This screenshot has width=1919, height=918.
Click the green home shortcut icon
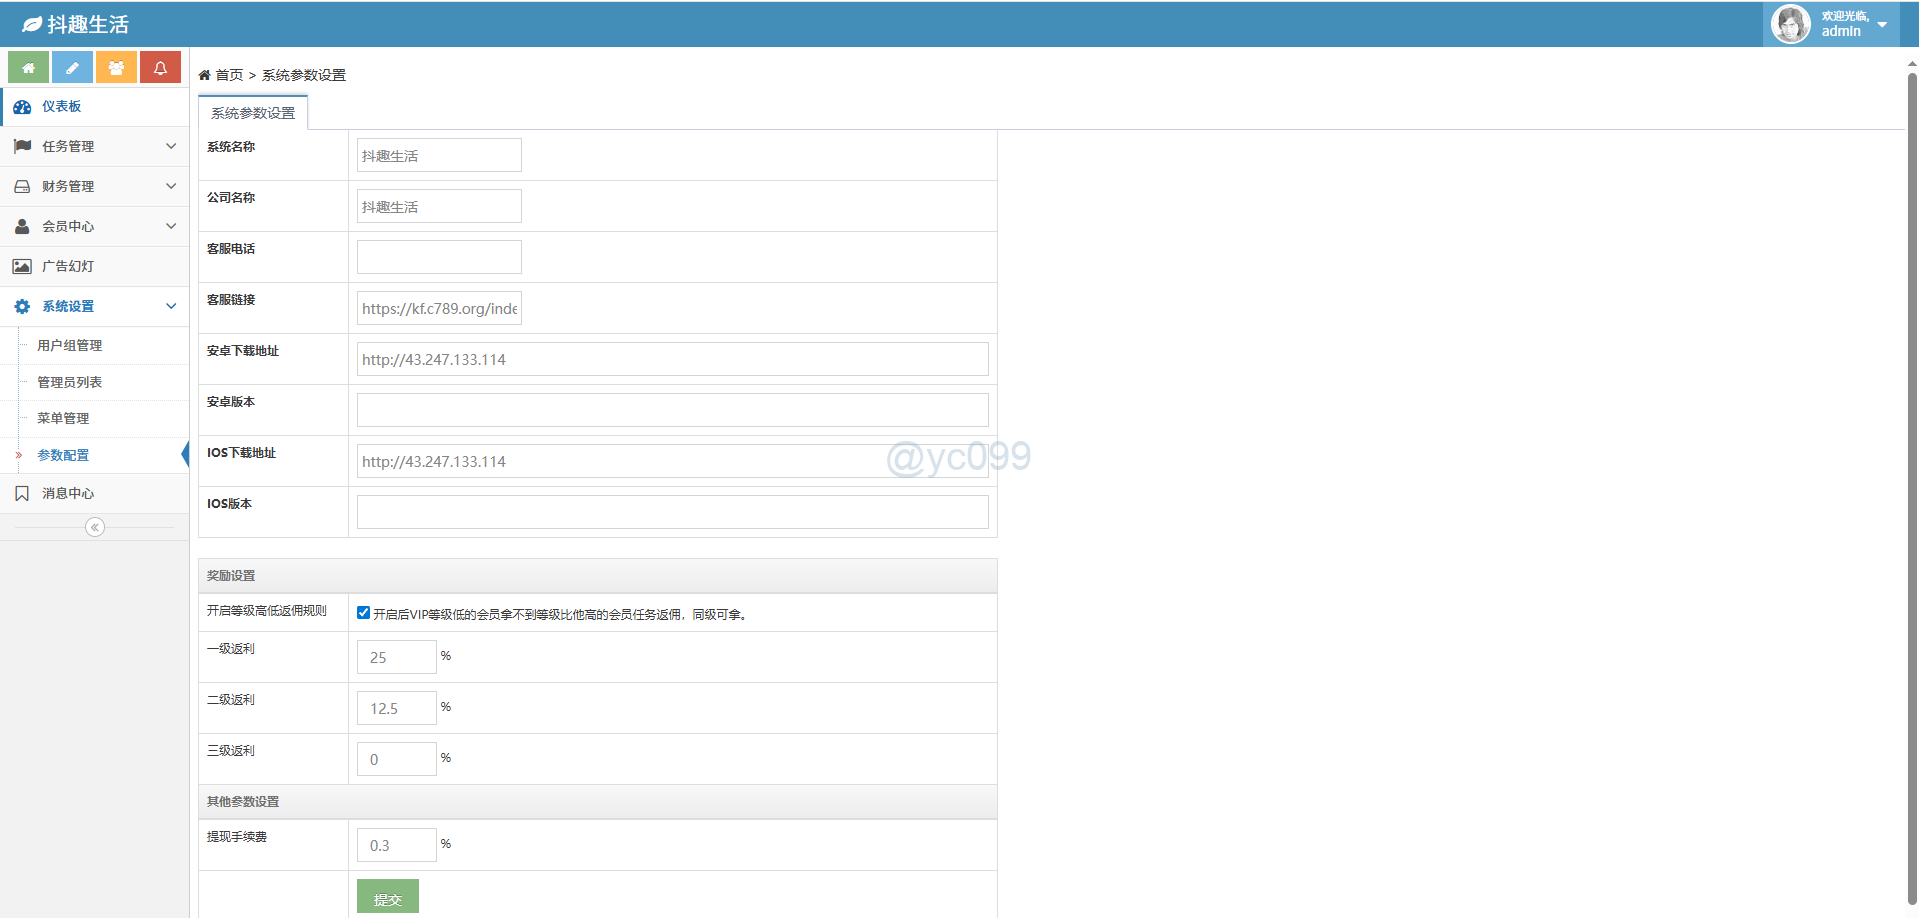coord(29,68)
